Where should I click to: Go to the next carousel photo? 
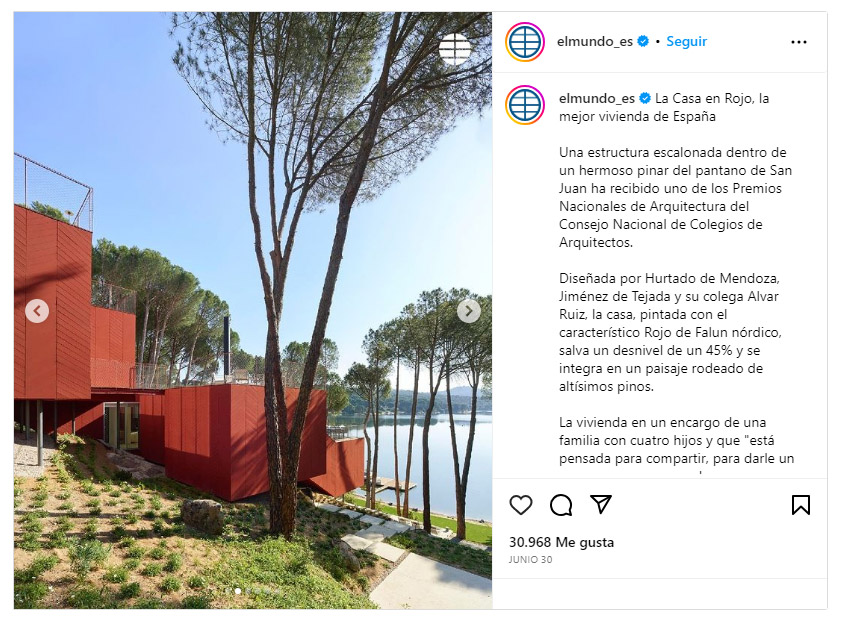469,311
